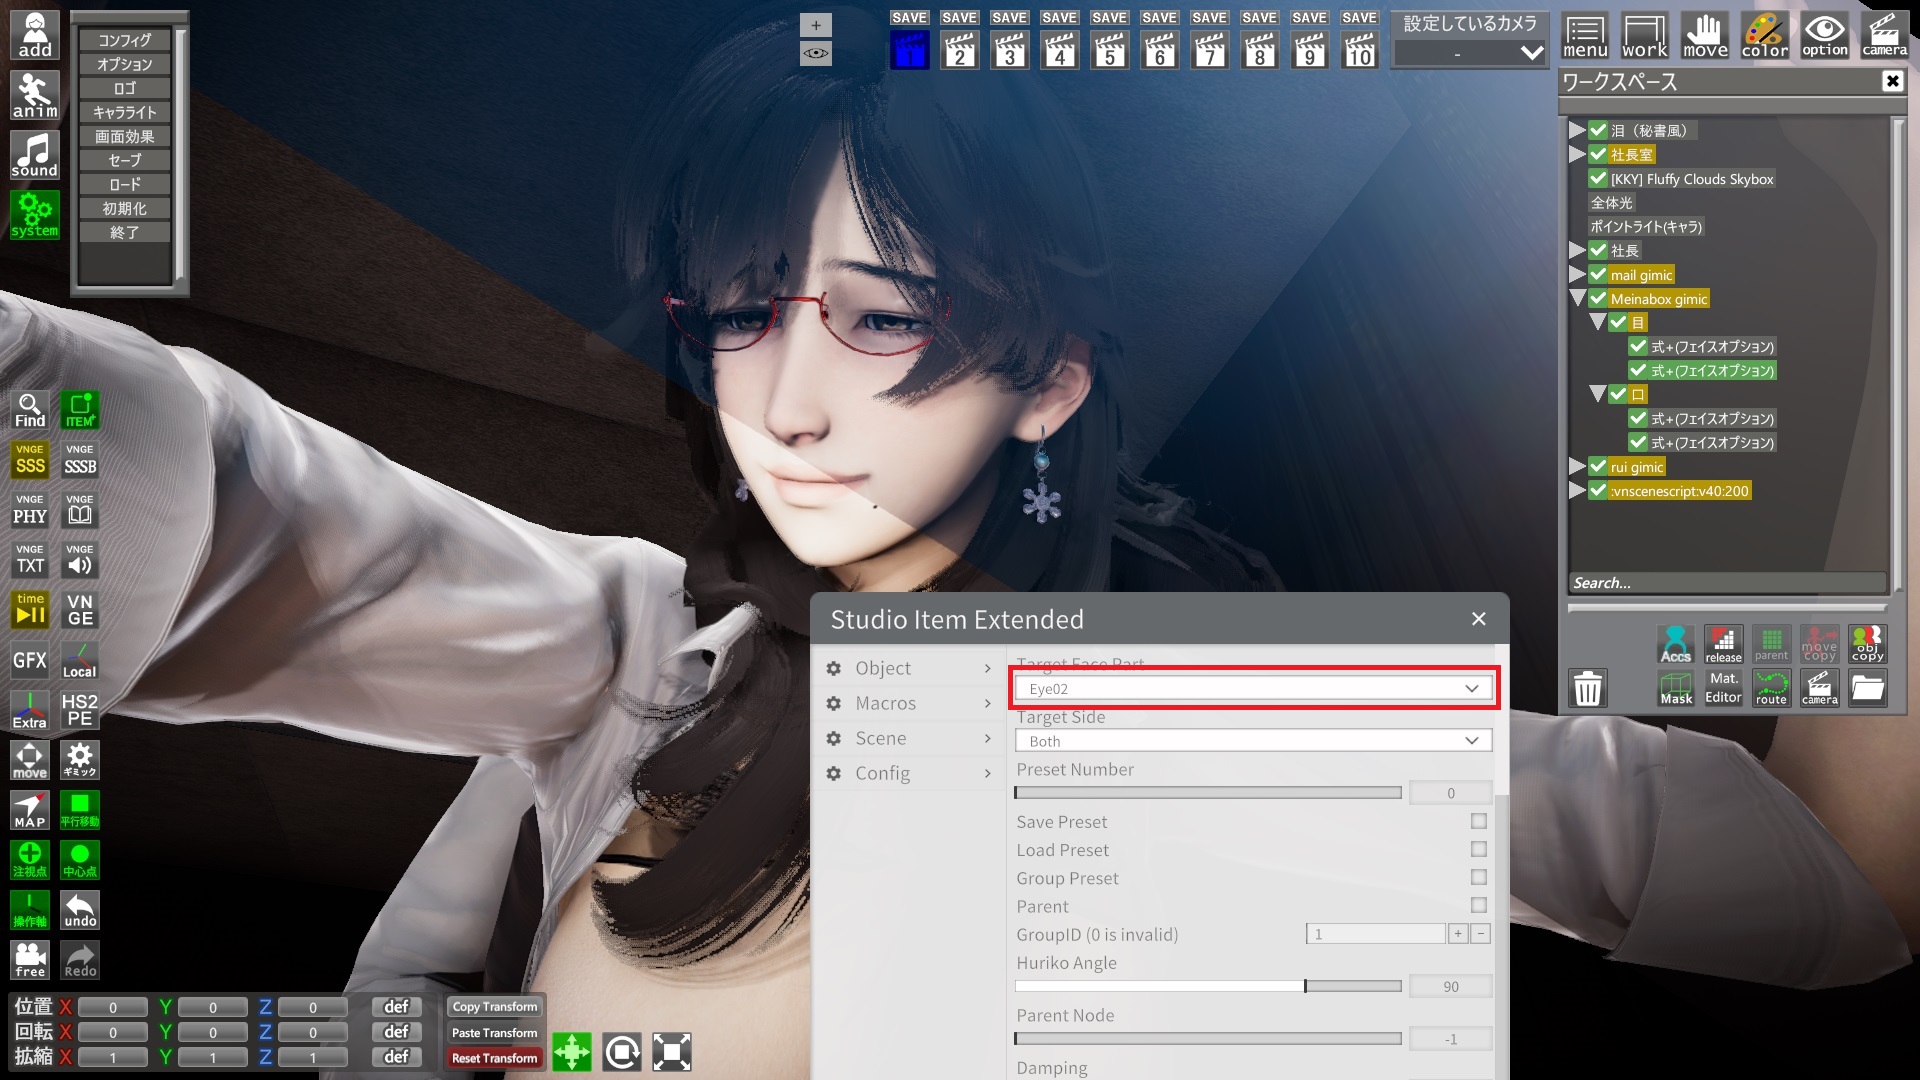
Task: Uncheck the Meinabox gimic item
Action: [x=1598, y=298]
